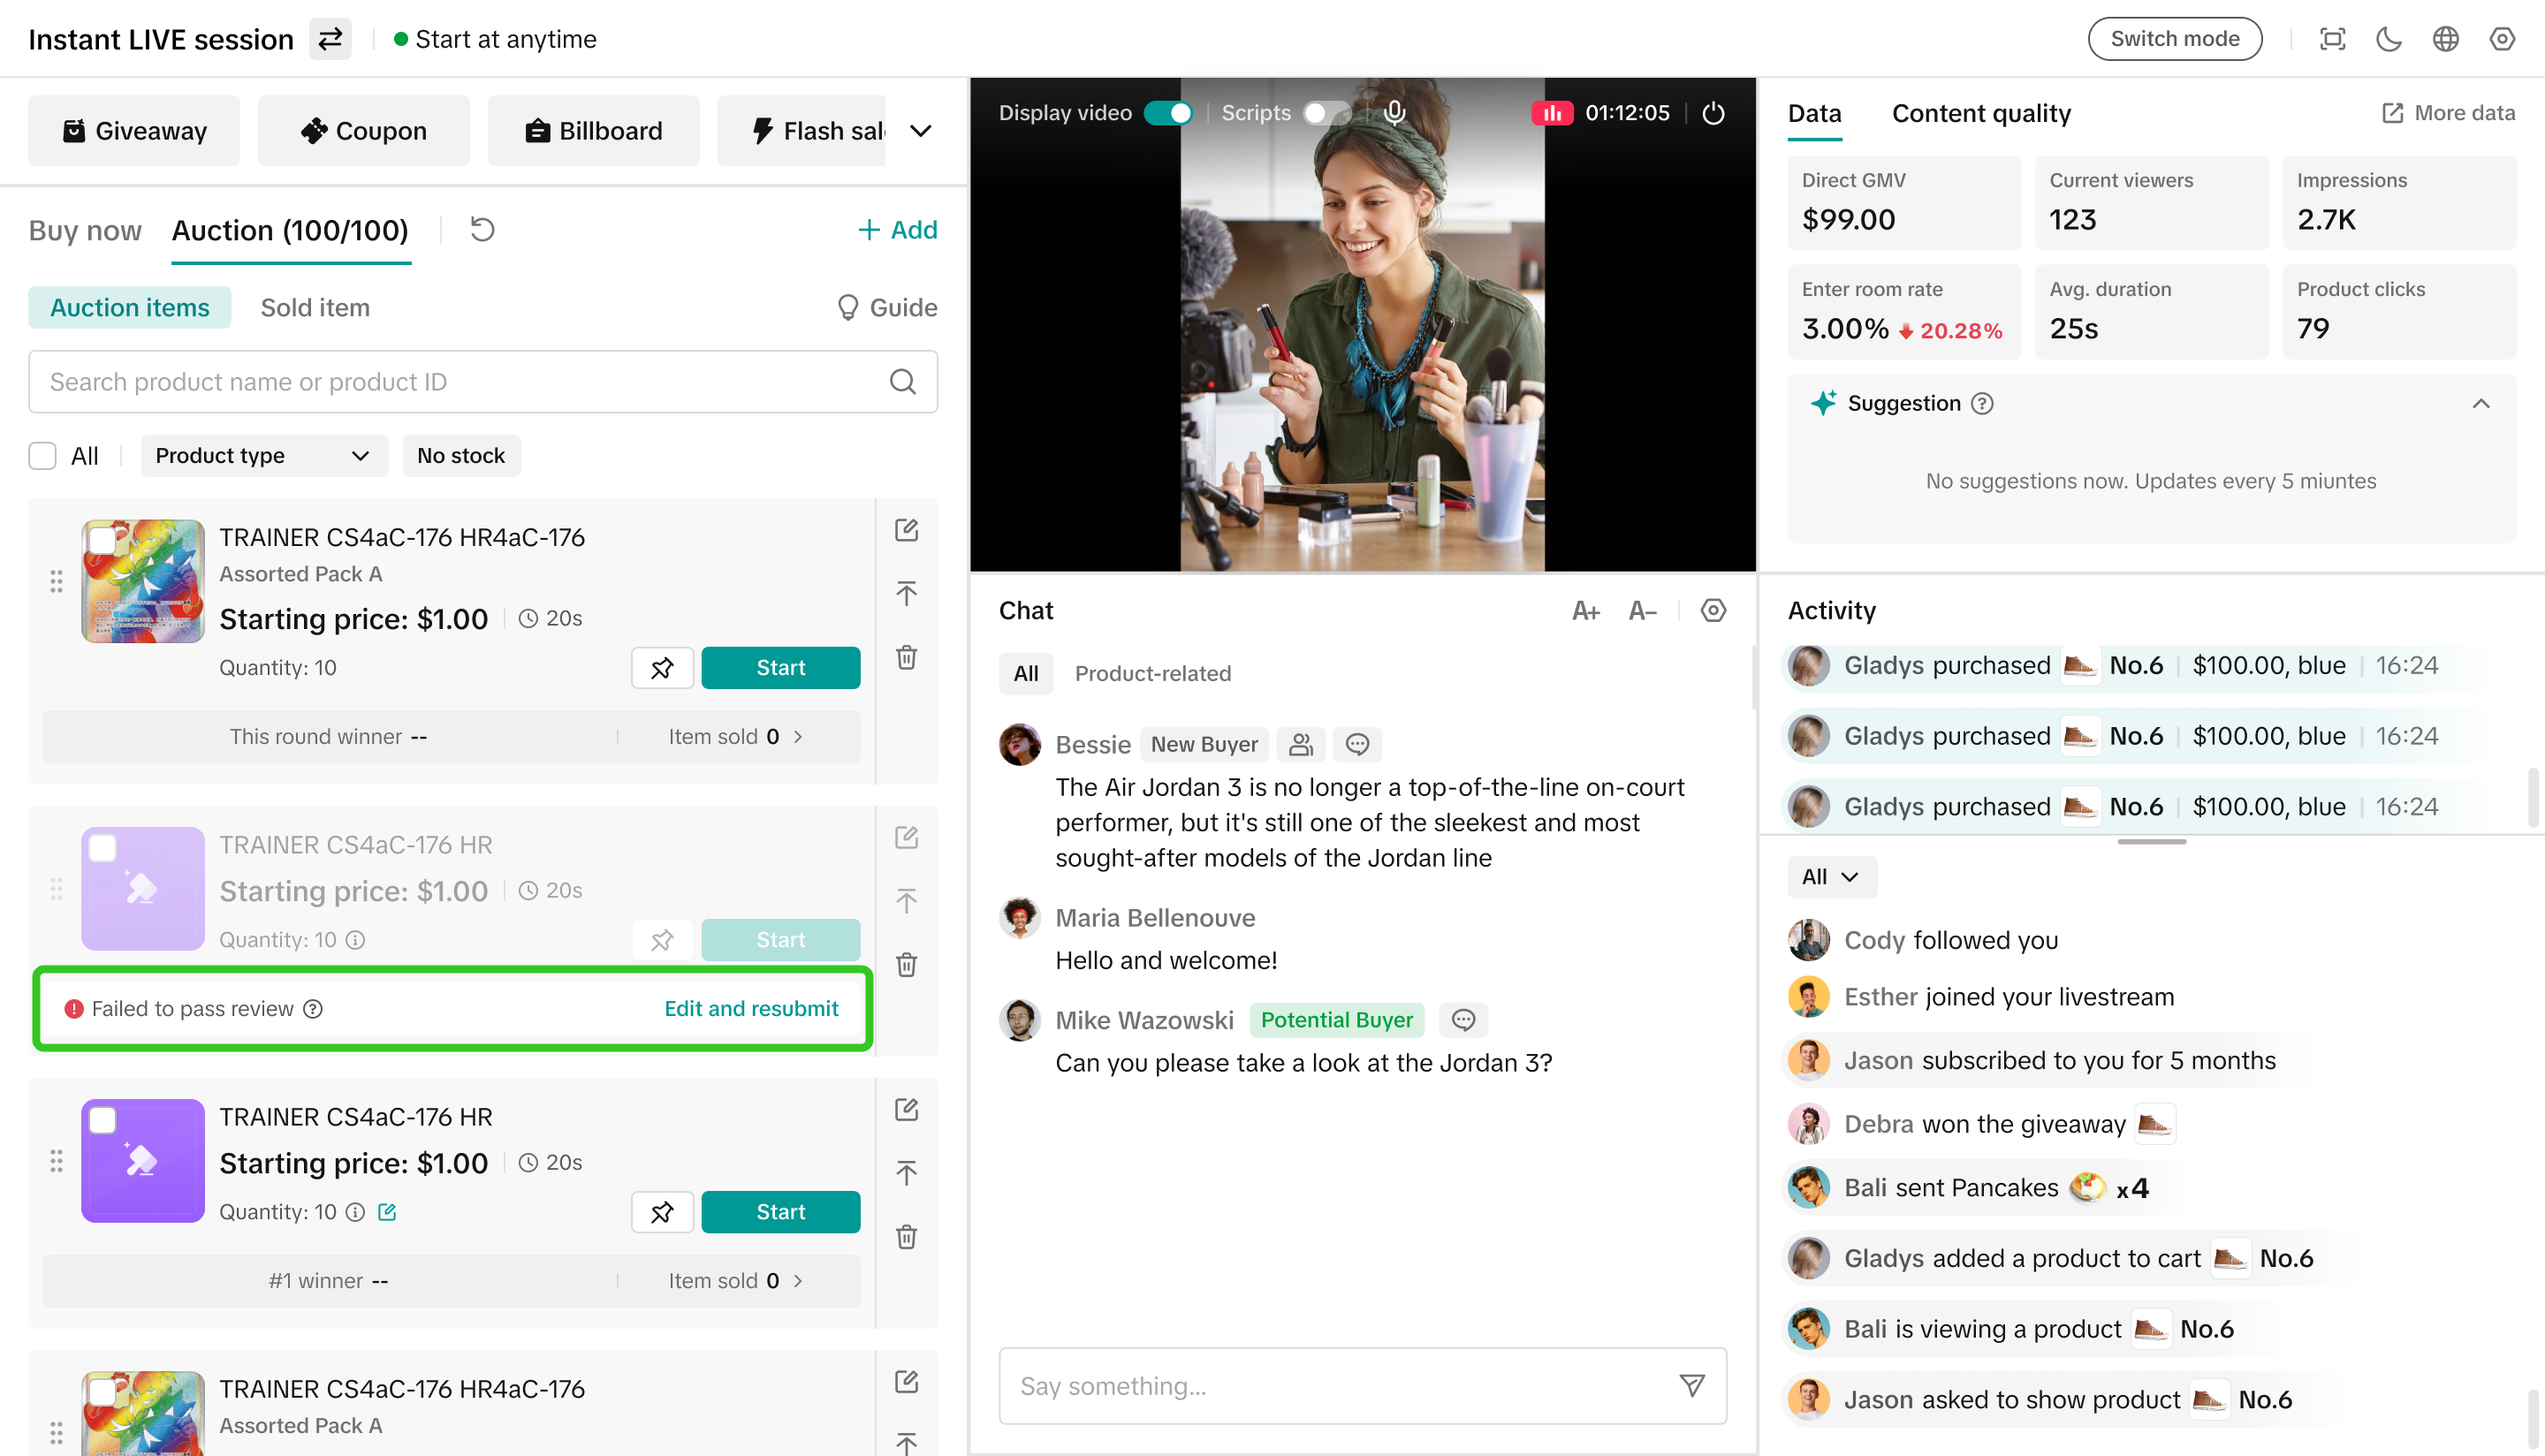Click the search magnifier icon
The height and width of the screenshot is (1456, 2545).
(903, 381)
